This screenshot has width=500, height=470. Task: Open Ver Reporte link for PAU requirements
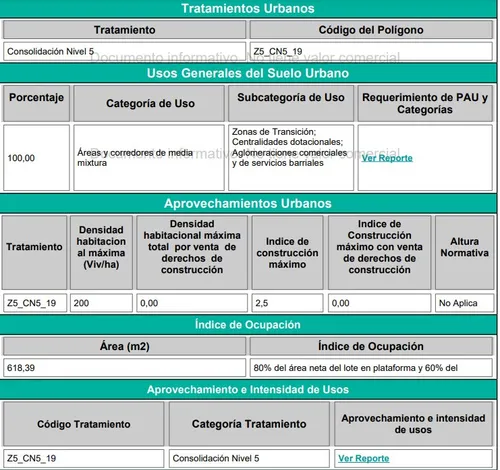click(387, 158)
